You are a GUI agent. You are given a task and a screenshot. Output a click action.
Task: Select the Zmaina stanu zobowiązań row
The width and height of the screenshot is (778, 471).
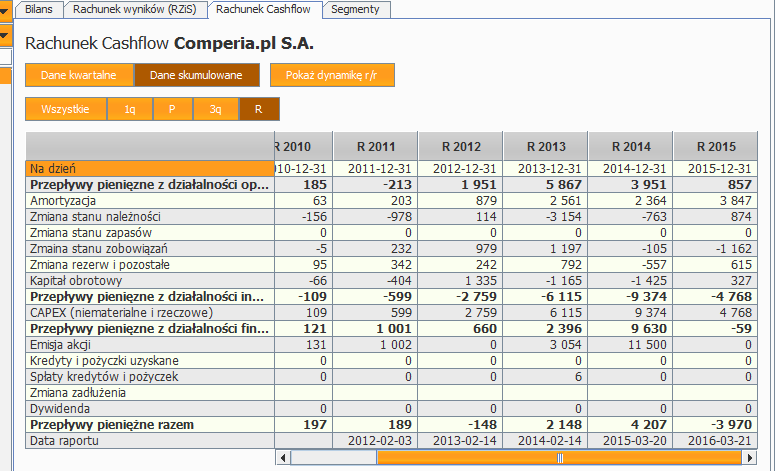click(x=150, y=249)
